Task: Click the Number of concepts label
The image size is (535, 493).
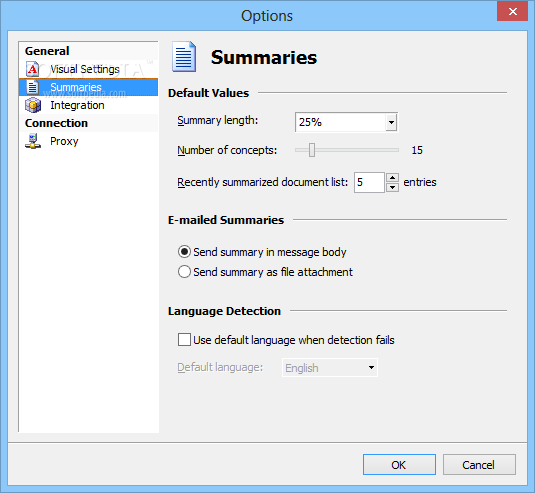Action: coord(227,150)
